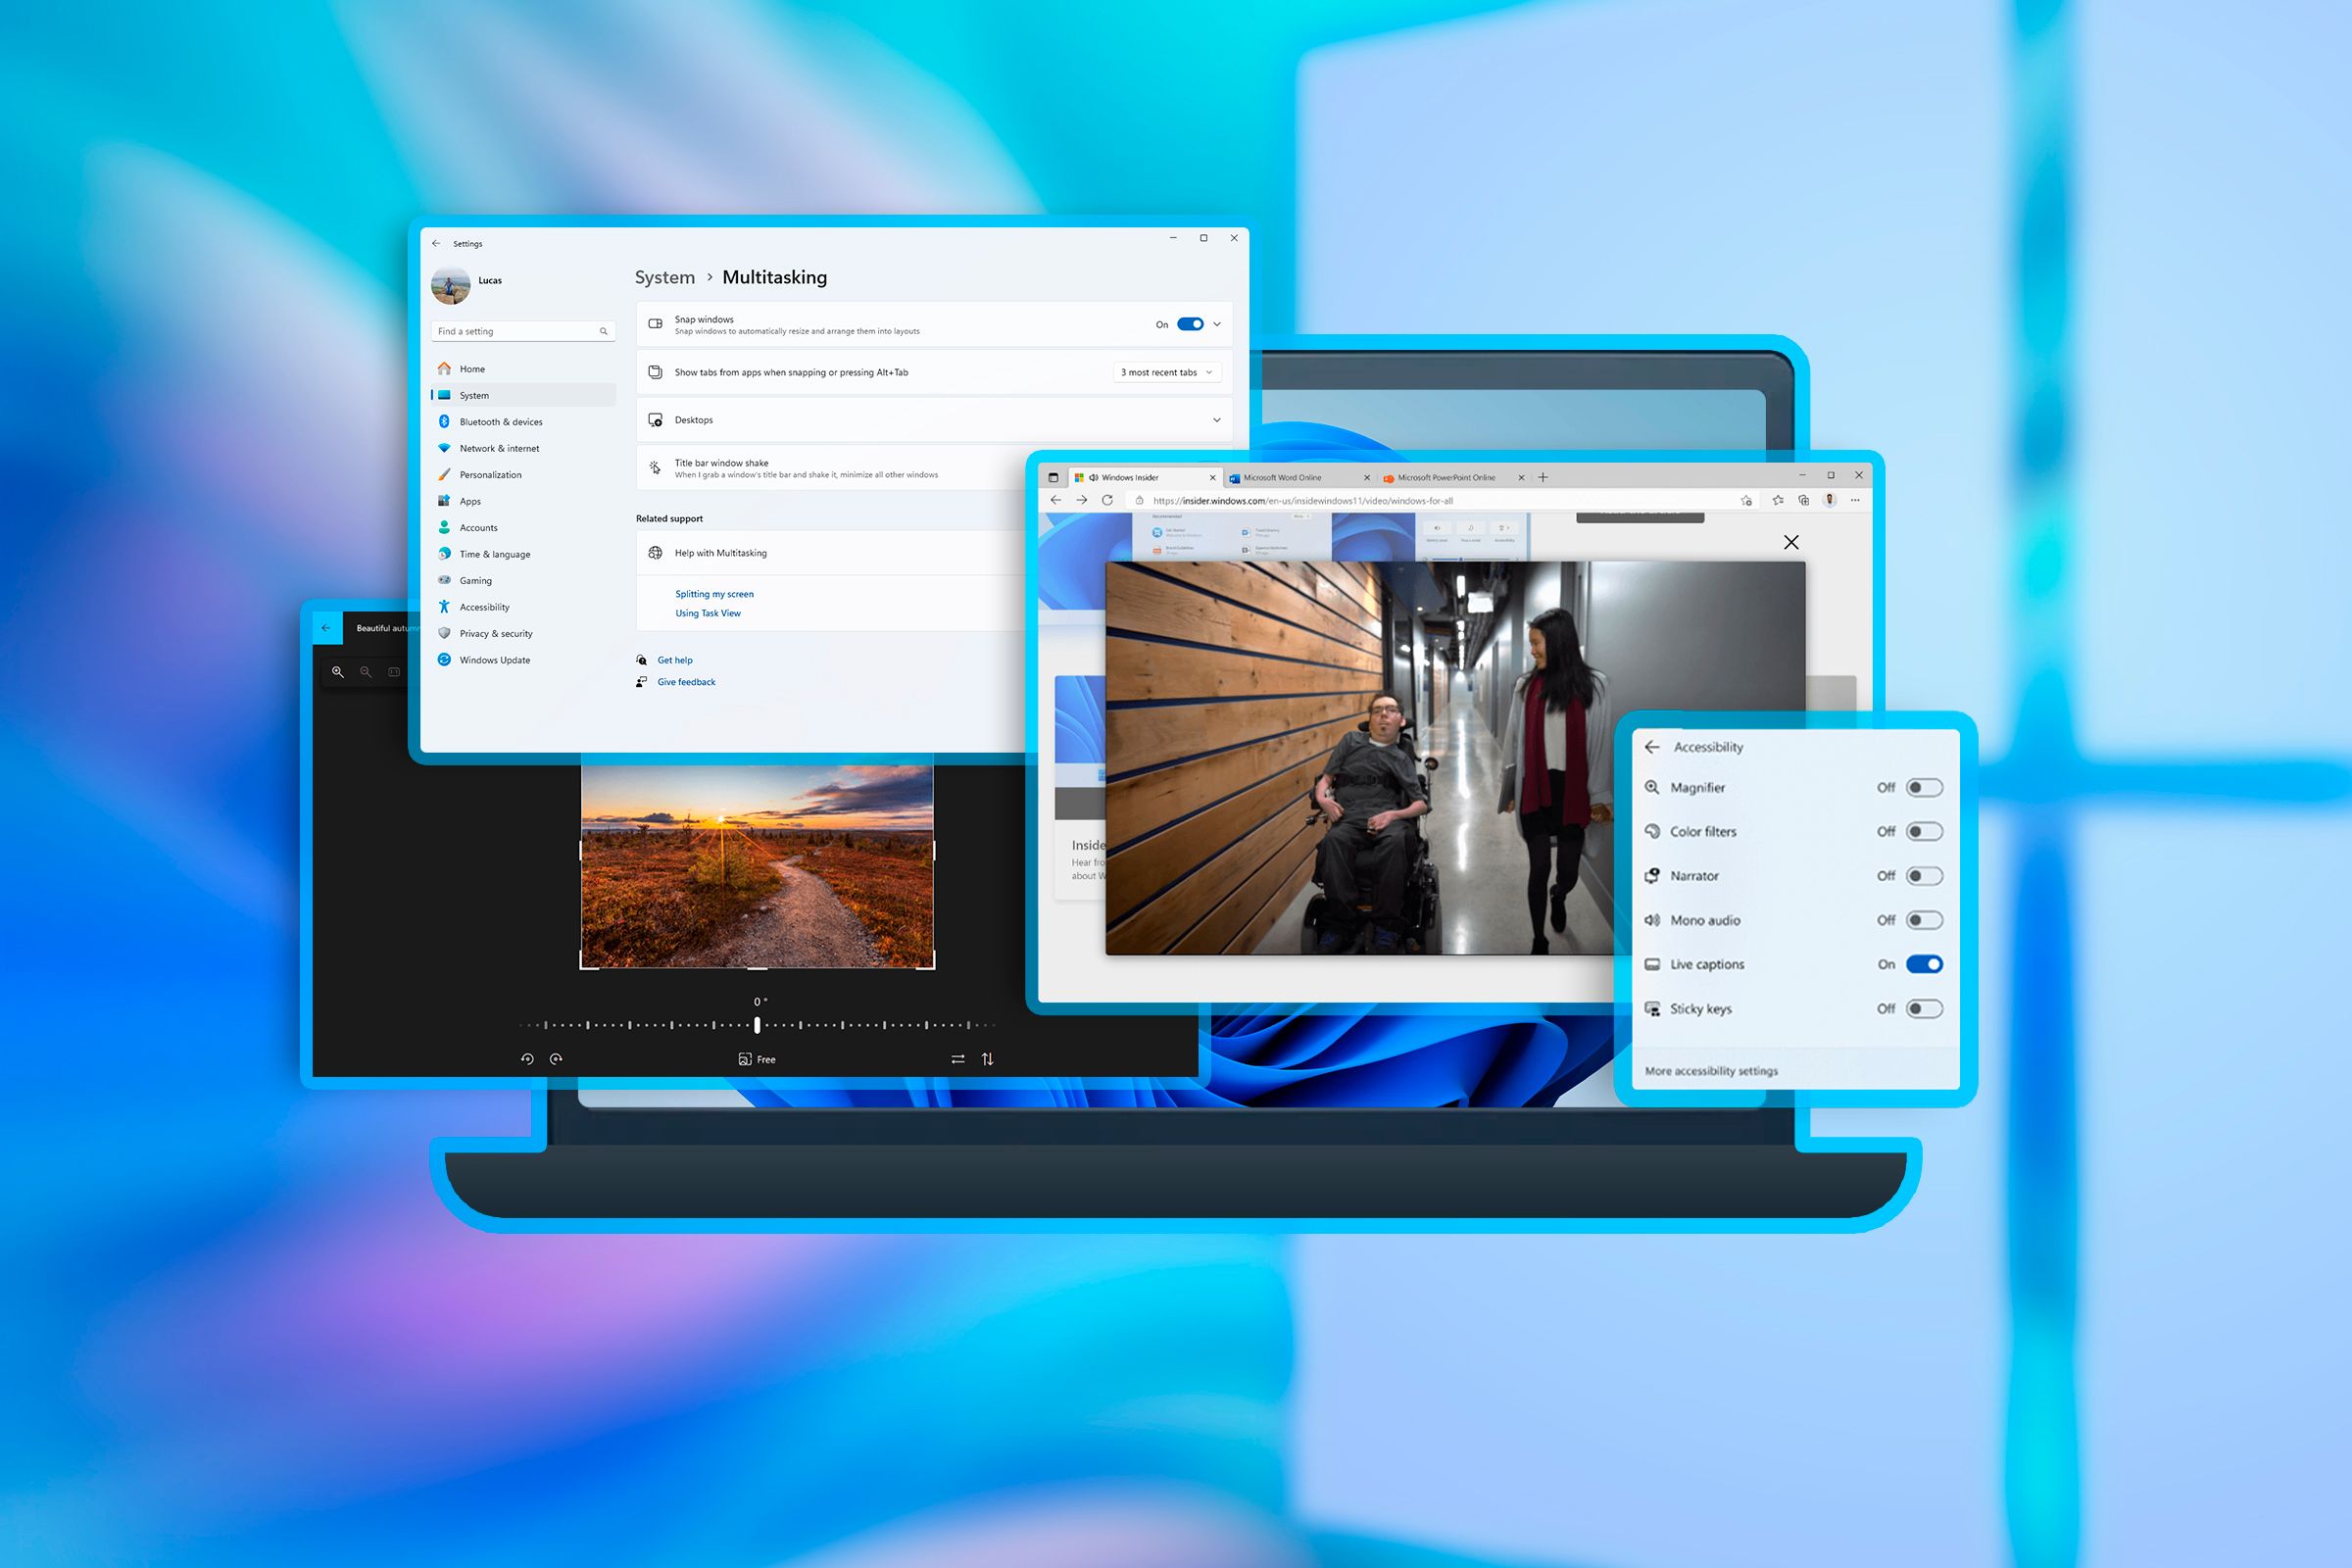Click the Magnifier icon in Accessibility panel

tap(1652, 788)
